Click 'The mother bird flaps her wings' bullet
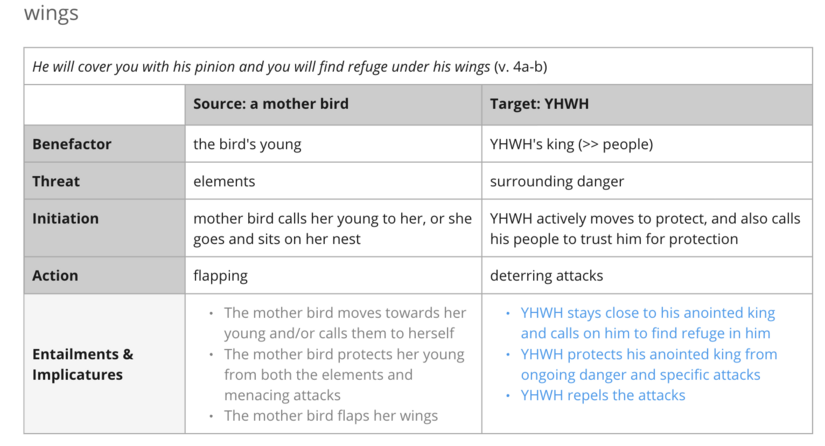 click(330, 416)
